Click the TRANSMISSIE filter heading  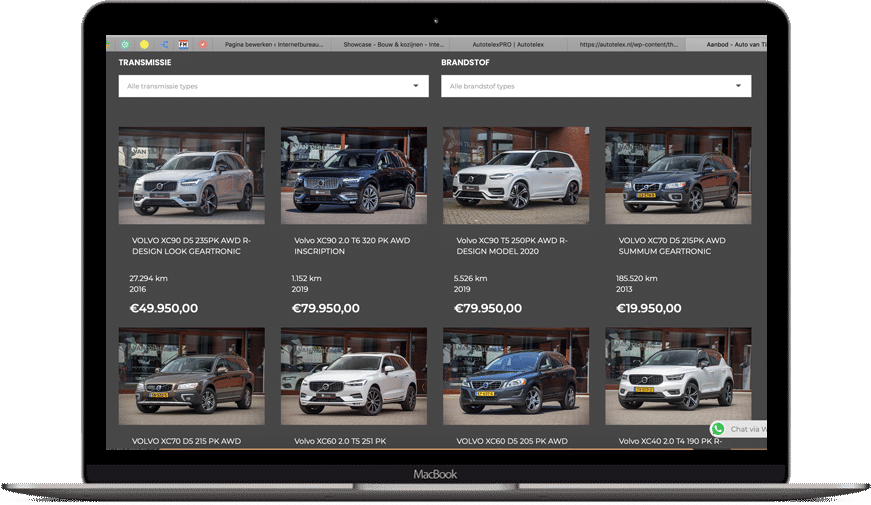pyautogui.click(x=144, y=63)
